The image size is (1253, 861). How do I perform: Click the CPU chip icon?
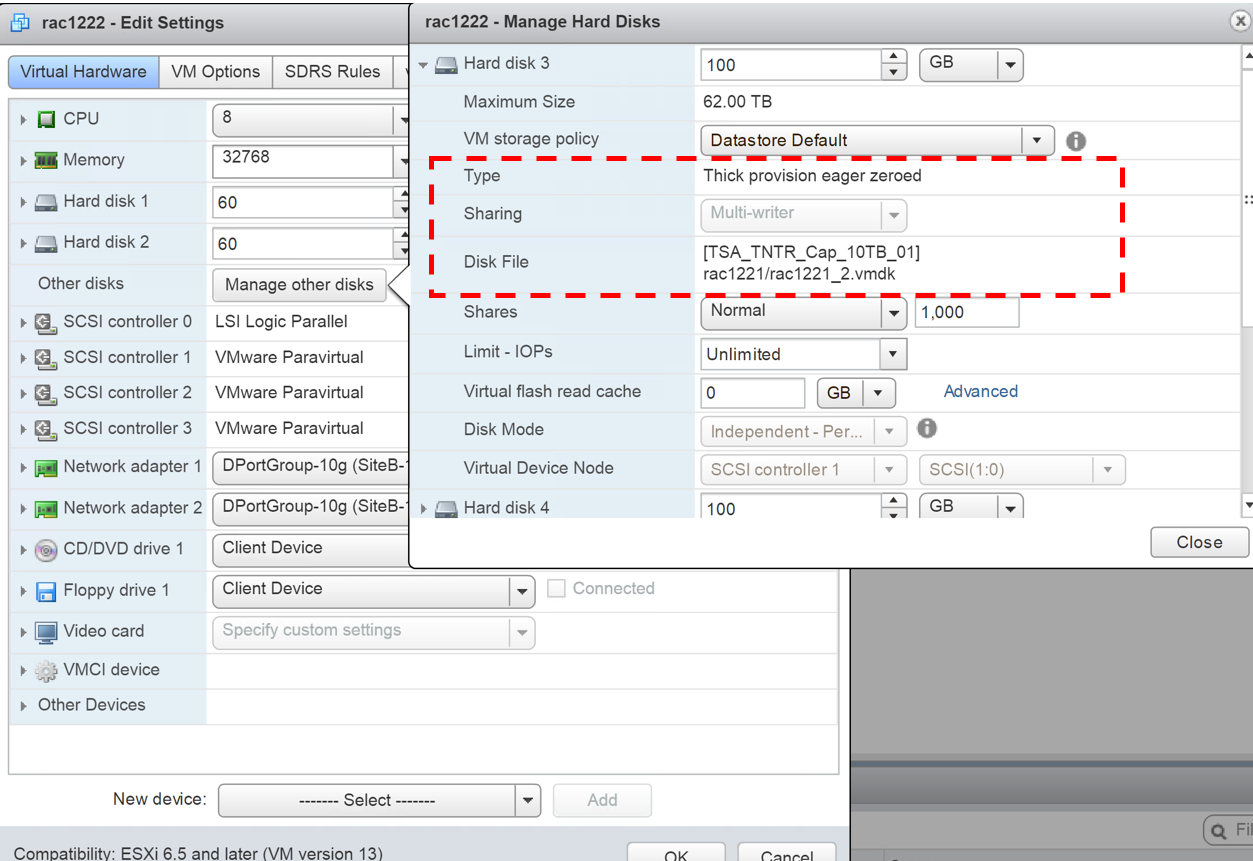(46, 119)
